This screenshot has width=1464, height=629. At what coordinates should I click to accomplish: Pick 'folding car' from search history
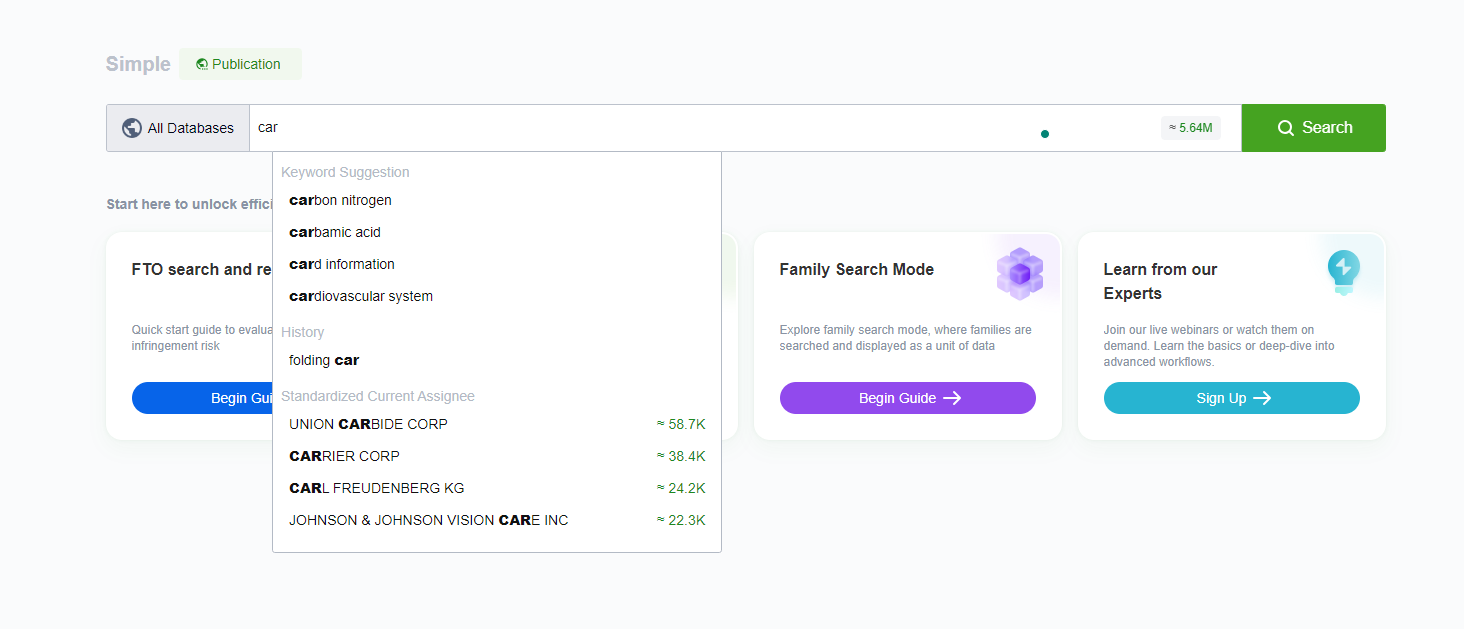(324, 360)
